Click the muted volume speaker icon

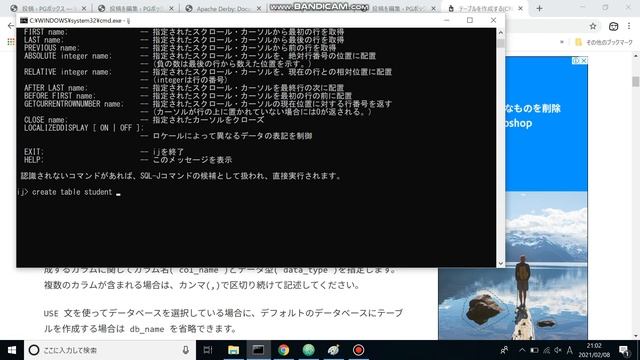tap(558, 350)
